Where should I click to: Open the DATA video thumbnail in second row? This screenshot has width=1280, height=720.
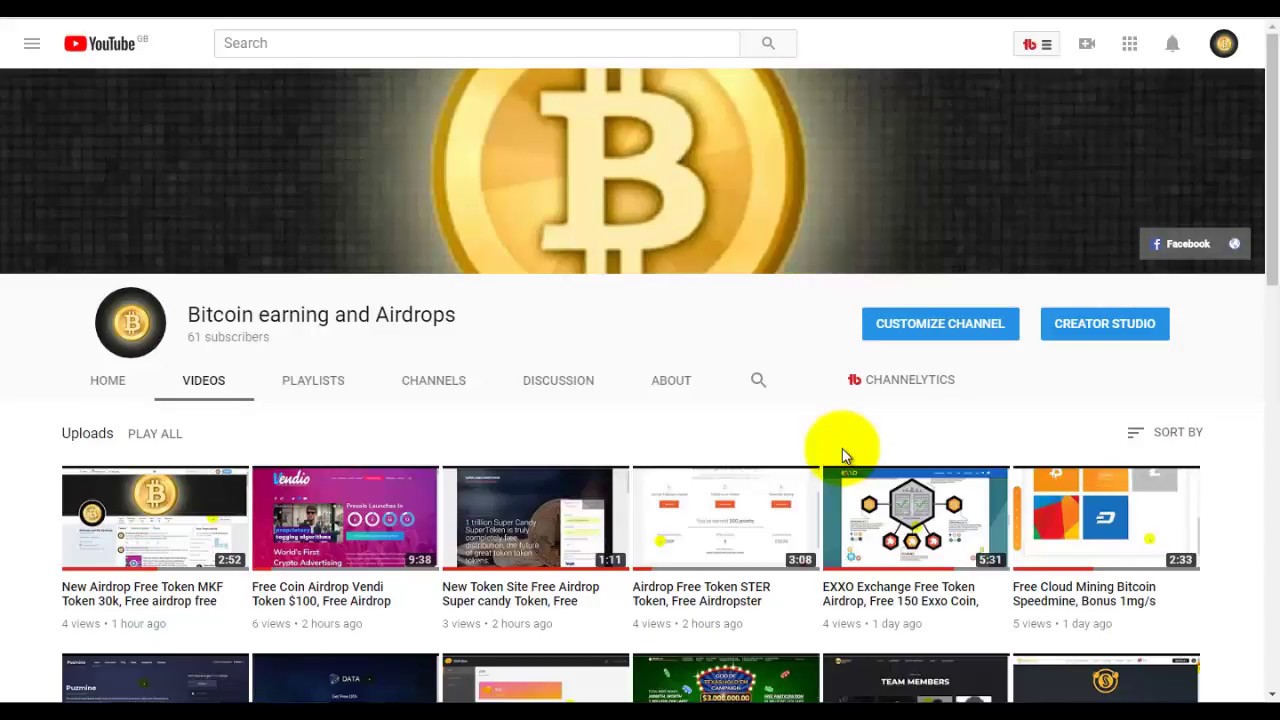pyautogui.click(x=345, y=678)
